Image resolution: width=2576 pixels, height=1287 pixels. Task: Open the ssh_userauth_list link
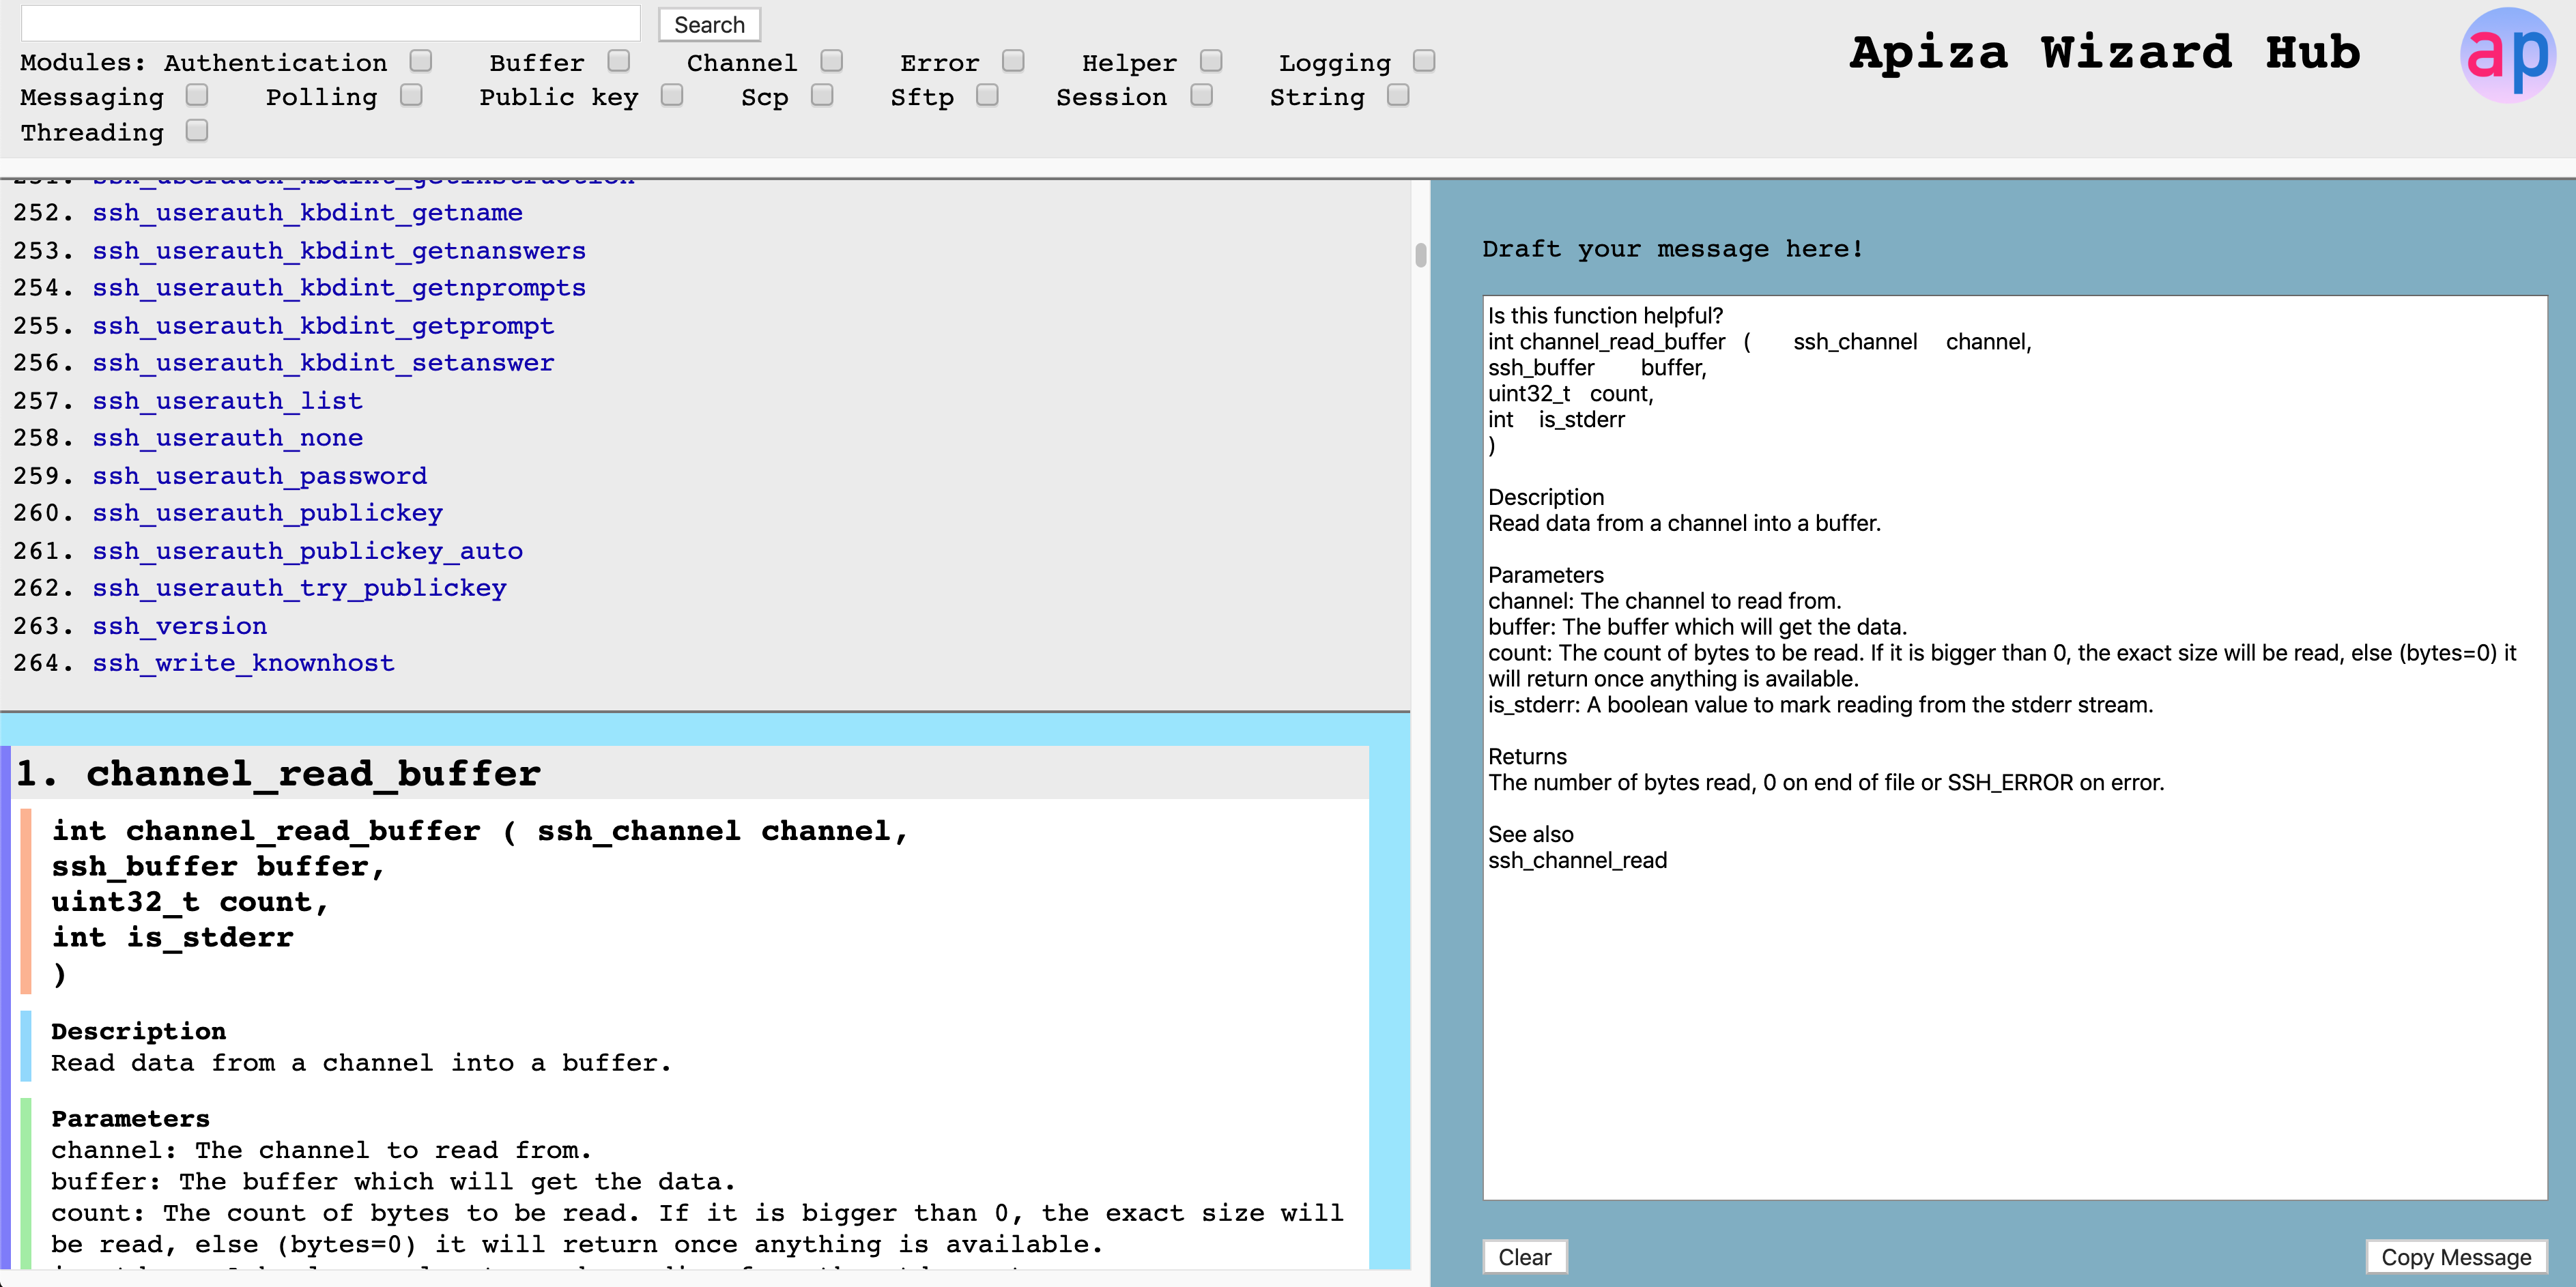click(227, 401)
